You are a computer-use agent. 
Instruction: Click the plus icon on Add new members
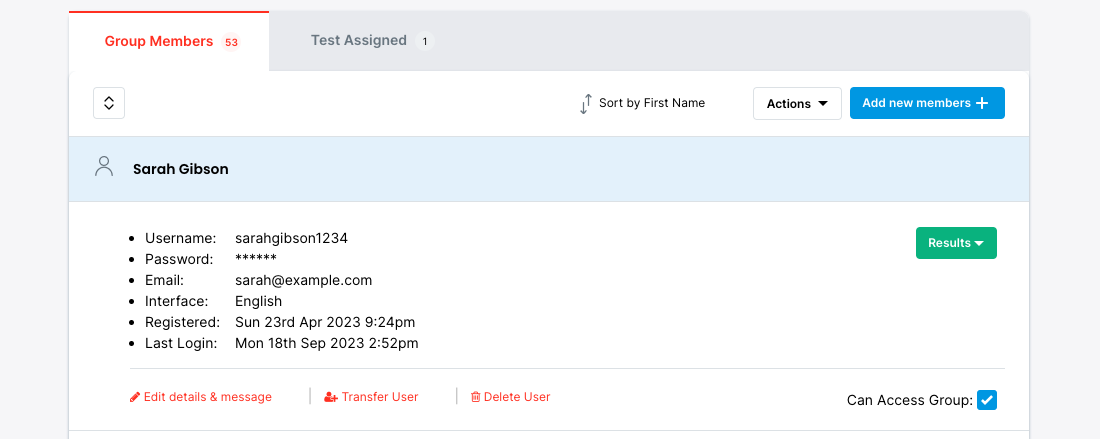982,103
